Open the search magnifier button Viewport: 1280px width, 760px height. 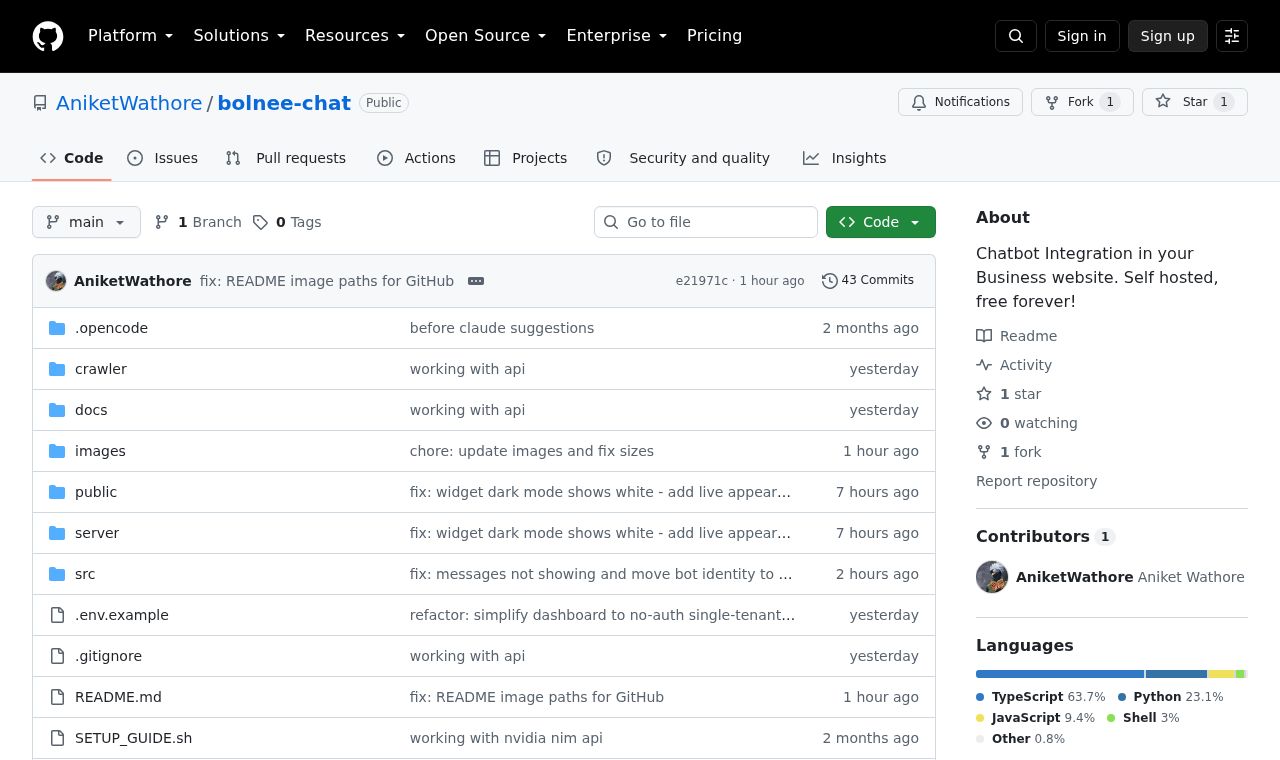point(1016,36)
